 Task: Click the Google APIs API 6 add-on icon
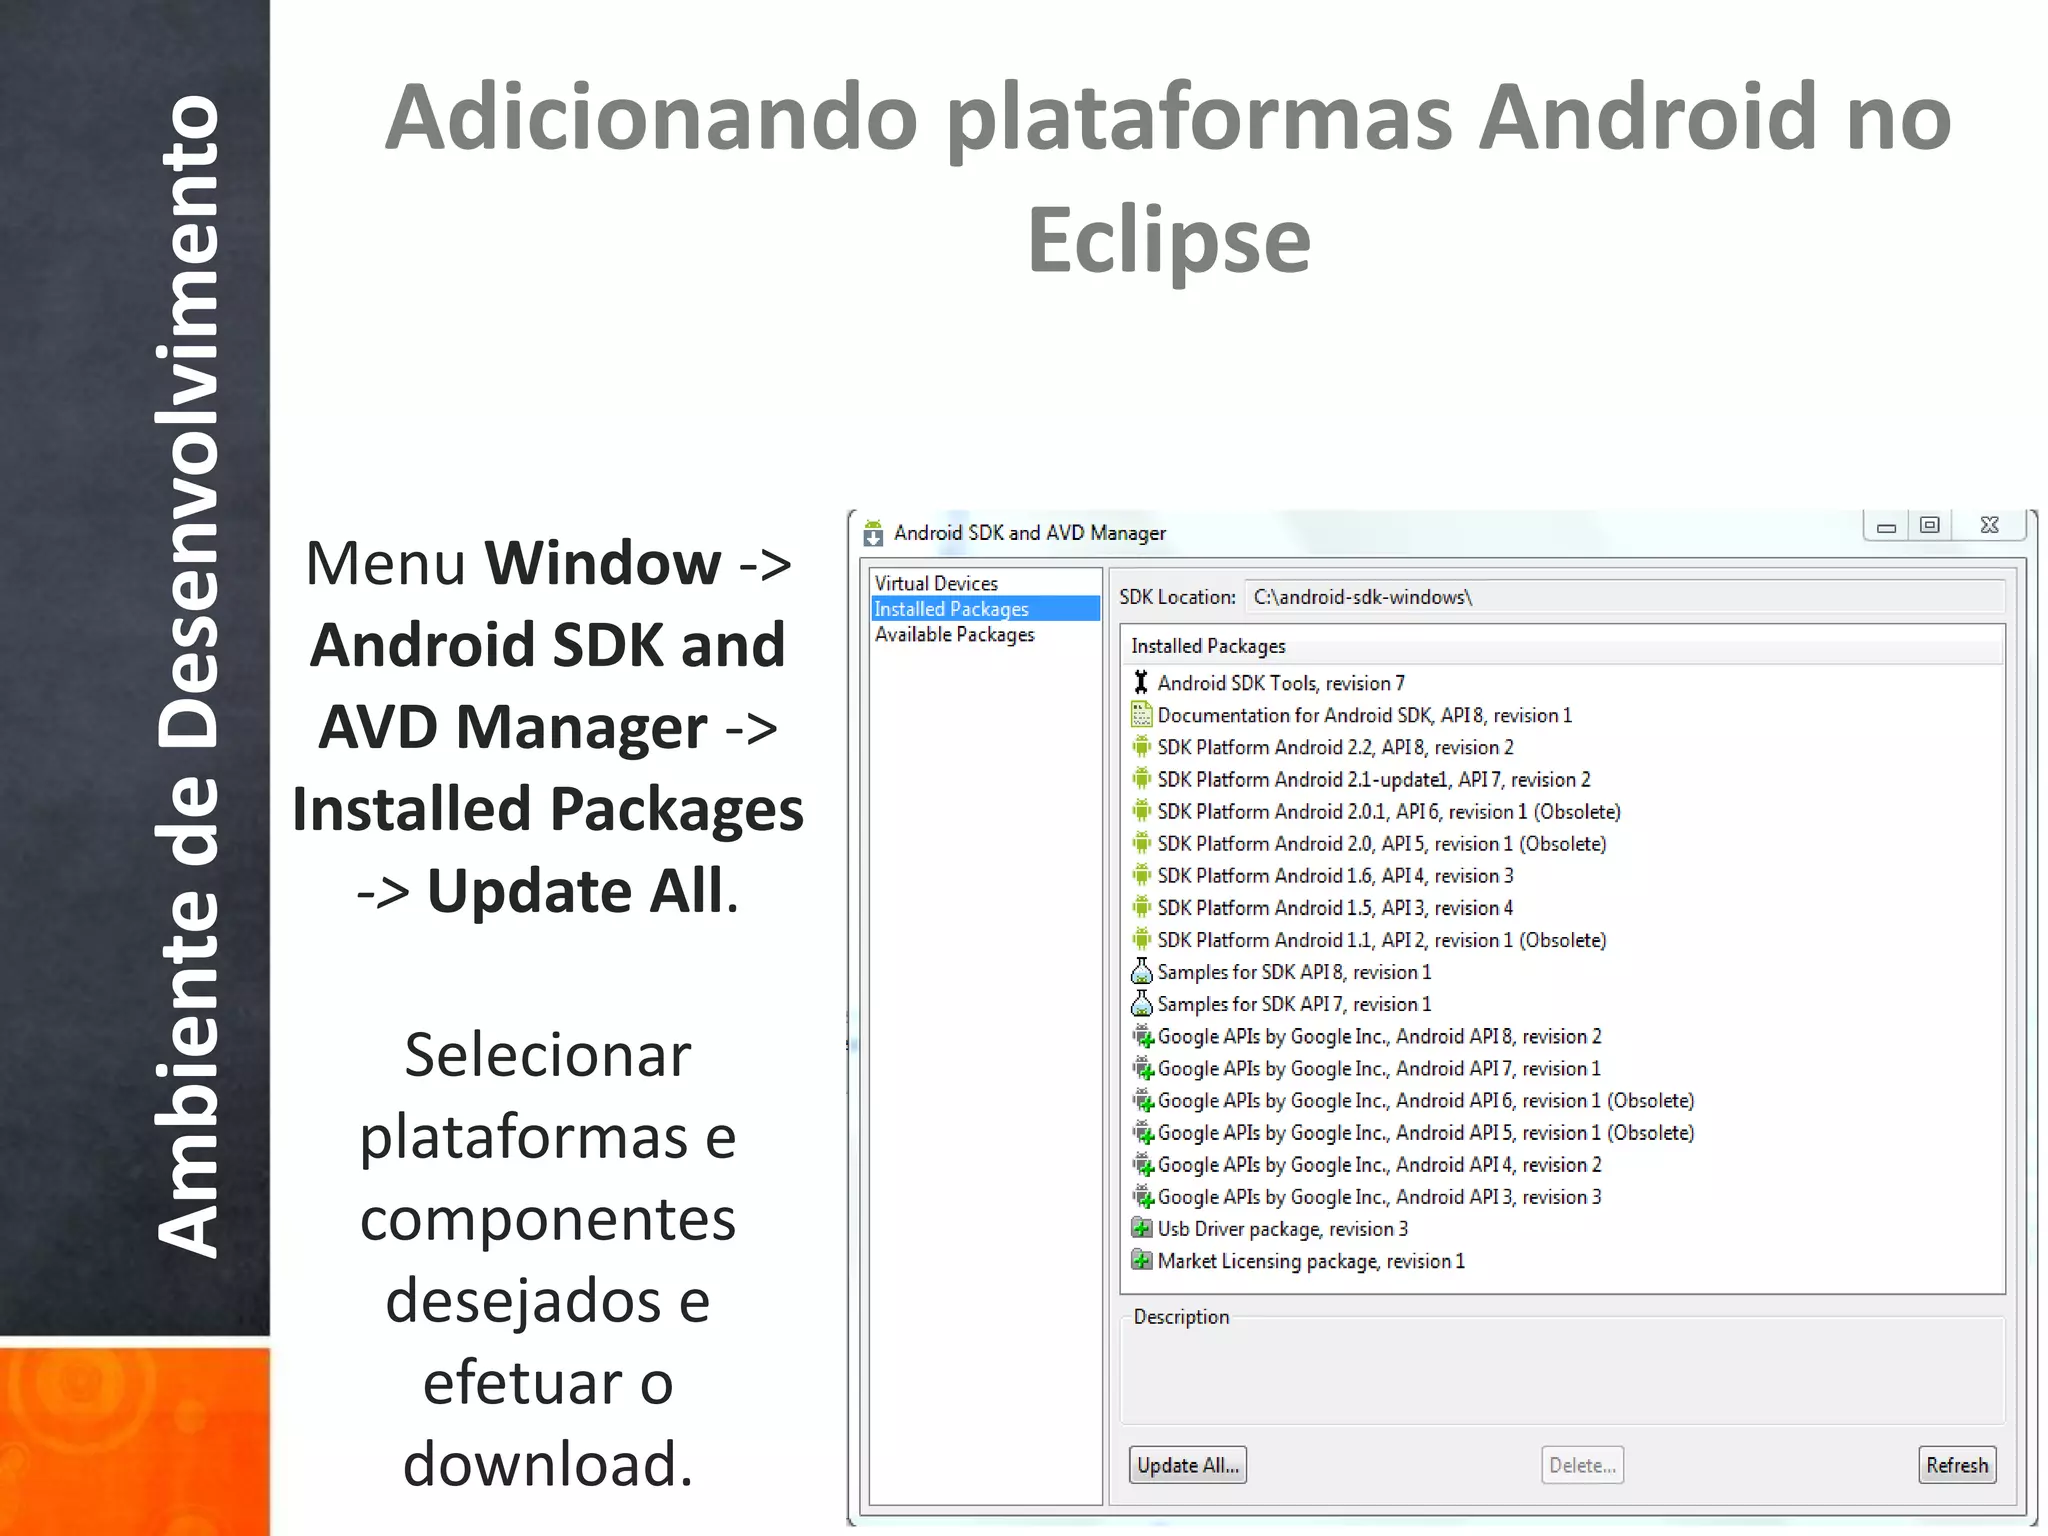click(1142, 1100)
